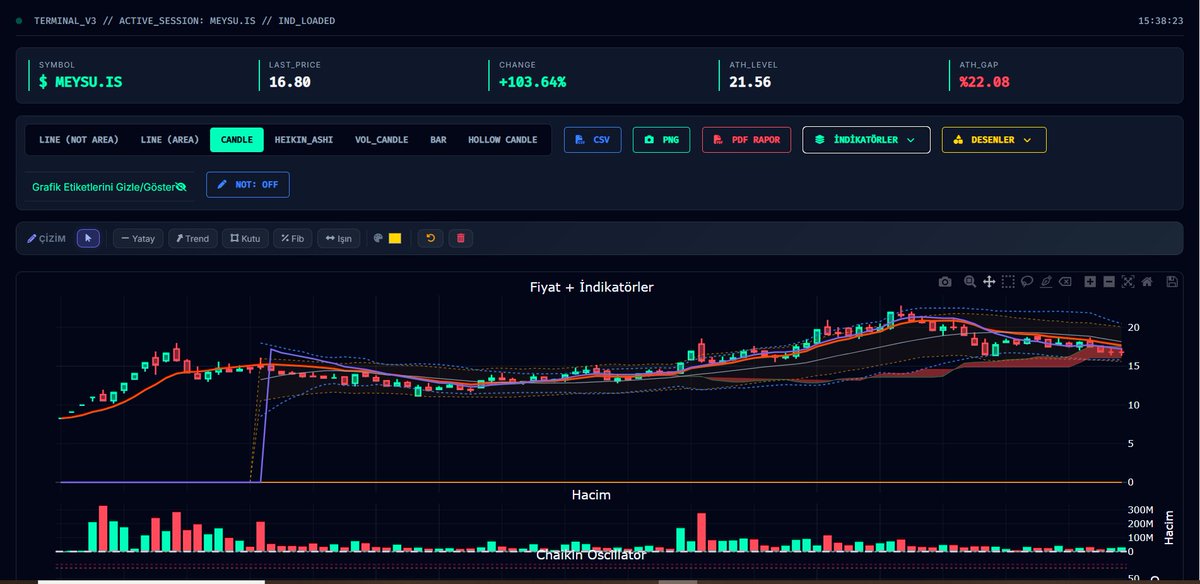The width and height of the screenshot is (1200, 584).
Task: Click the MEYSU.IS symbol text
Action: click(x=89, y=82)
